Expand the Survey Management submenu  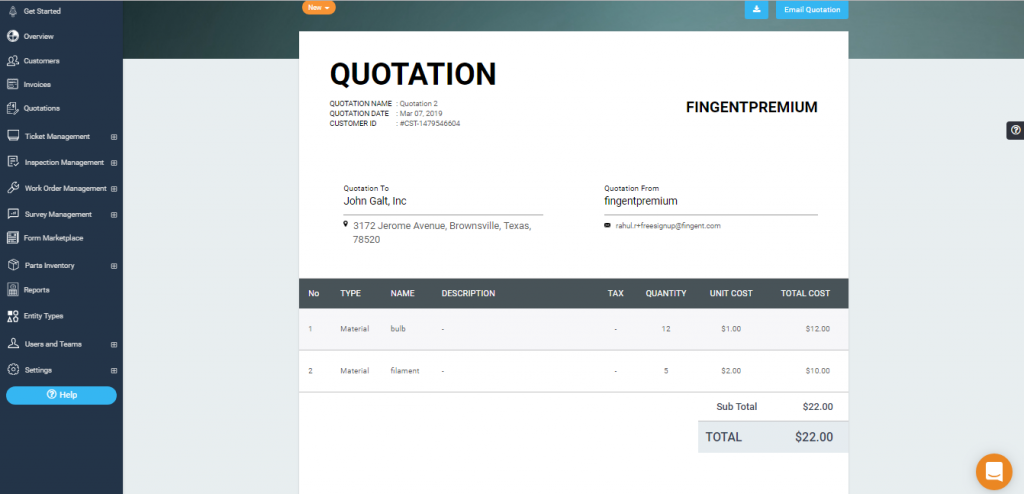114,214
